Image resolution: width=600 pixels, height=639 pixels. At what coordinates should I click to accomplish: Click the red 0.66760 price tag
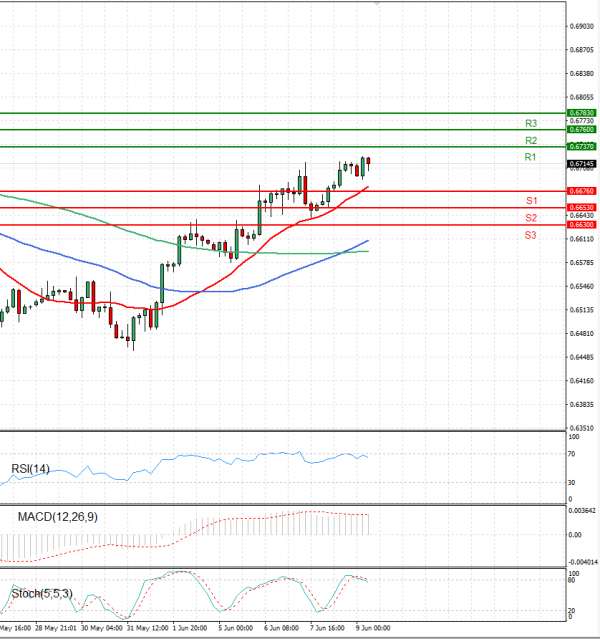pos(582,191)
